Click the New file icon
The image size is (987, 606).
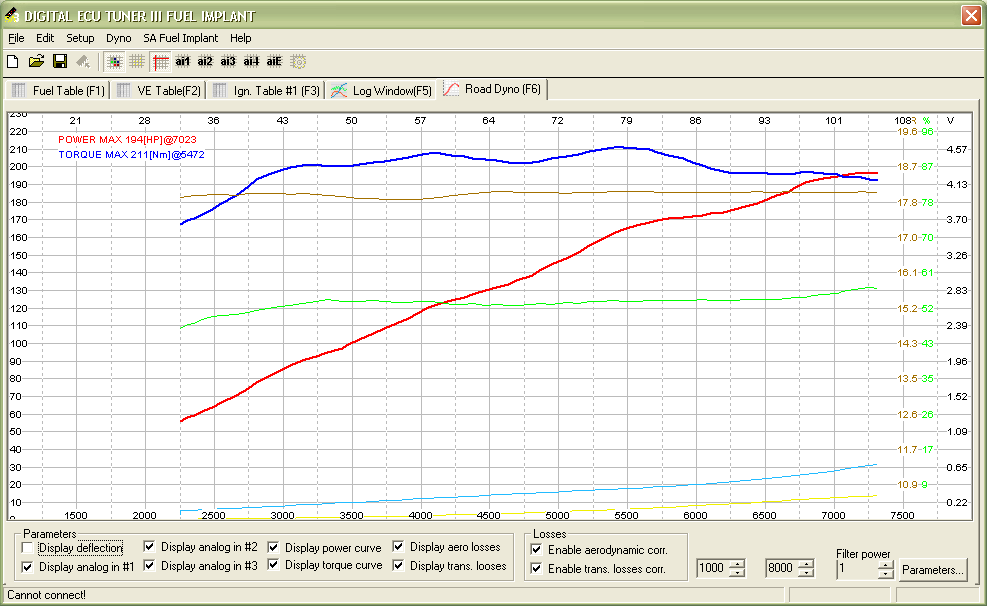[x=13, y=61]
